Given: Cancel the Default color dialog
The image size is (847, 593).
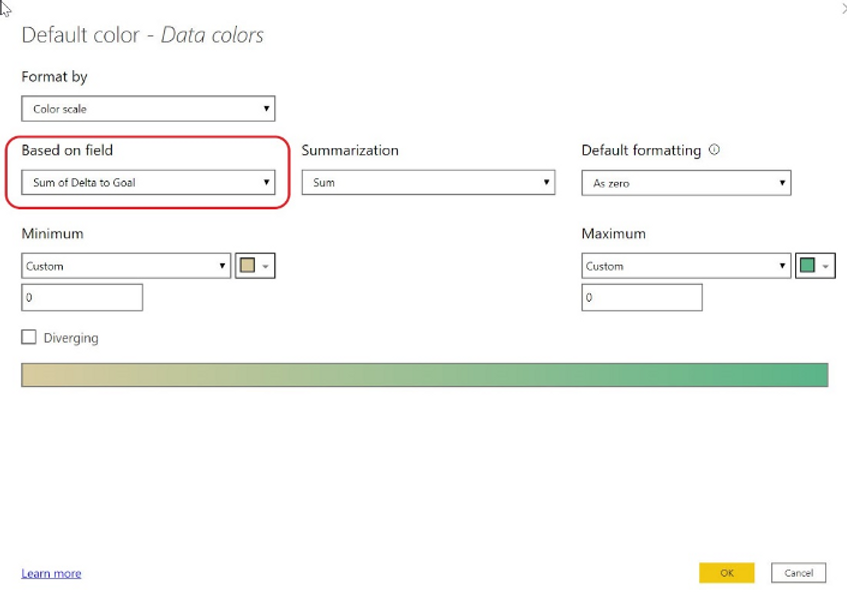Looking at the screenshot, I should pos(800,573).
